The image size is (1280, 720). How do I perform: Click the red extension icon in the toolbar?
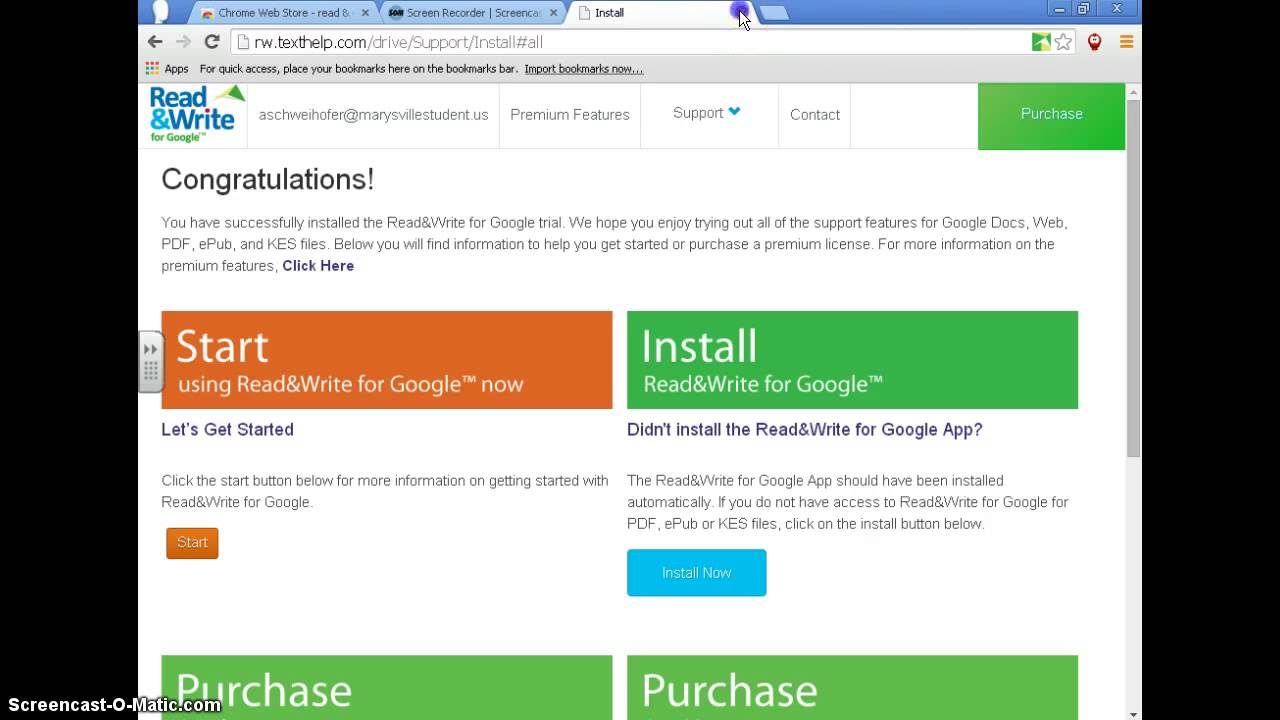point(1095,42)
